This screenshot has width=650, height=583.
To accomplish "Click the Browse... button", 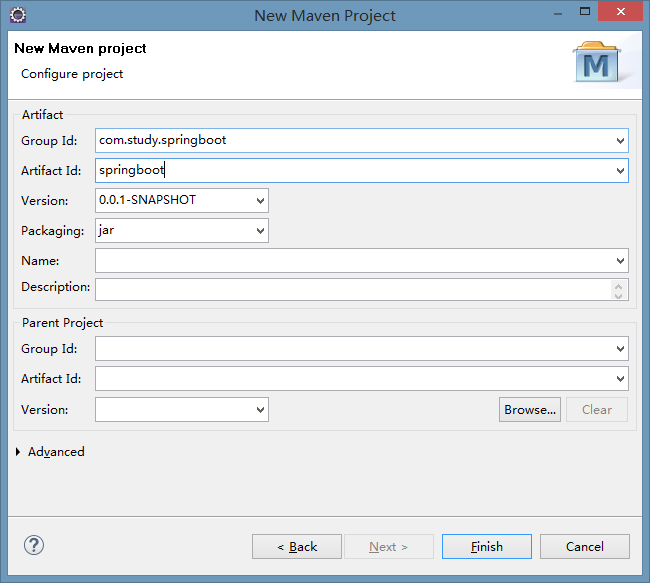I will click(530, 410).
